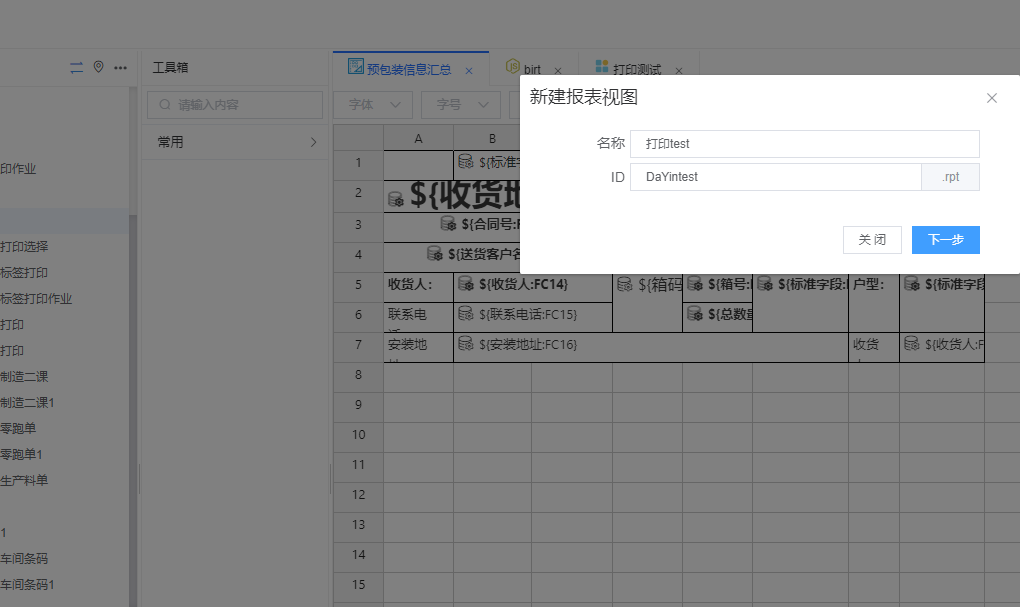This screenshot has height=607, width=1020.
Task: Click the ID input field
Action: 775,177
